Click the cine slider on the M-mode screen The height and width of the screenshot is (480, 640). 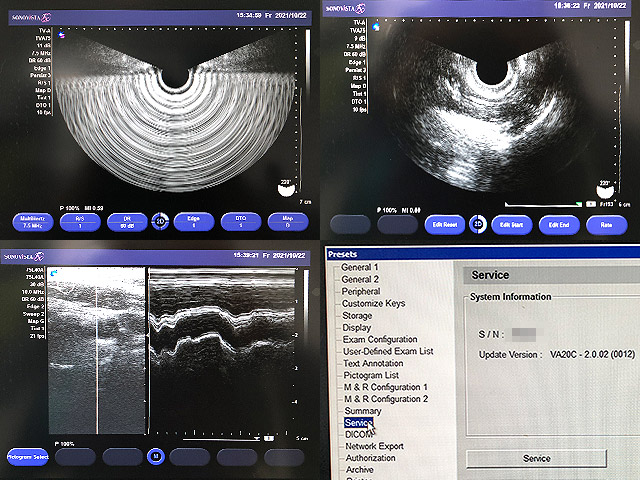pyautogui.click(x=222, y=439)
